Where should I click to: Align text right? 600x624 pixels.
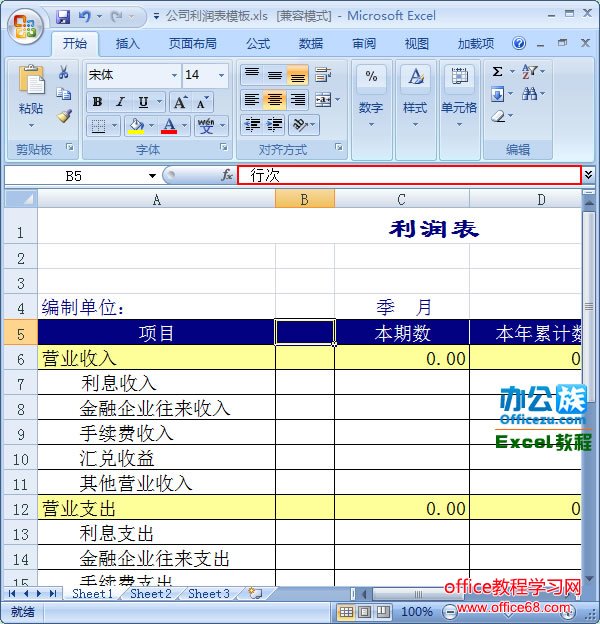pos(298,99)
